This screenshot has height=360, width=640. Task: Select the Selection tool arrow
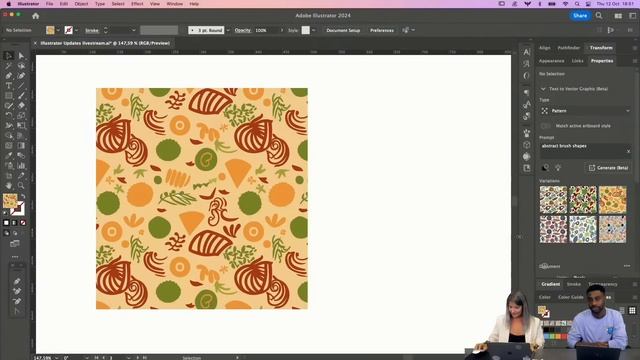click(x=9, y=56)
